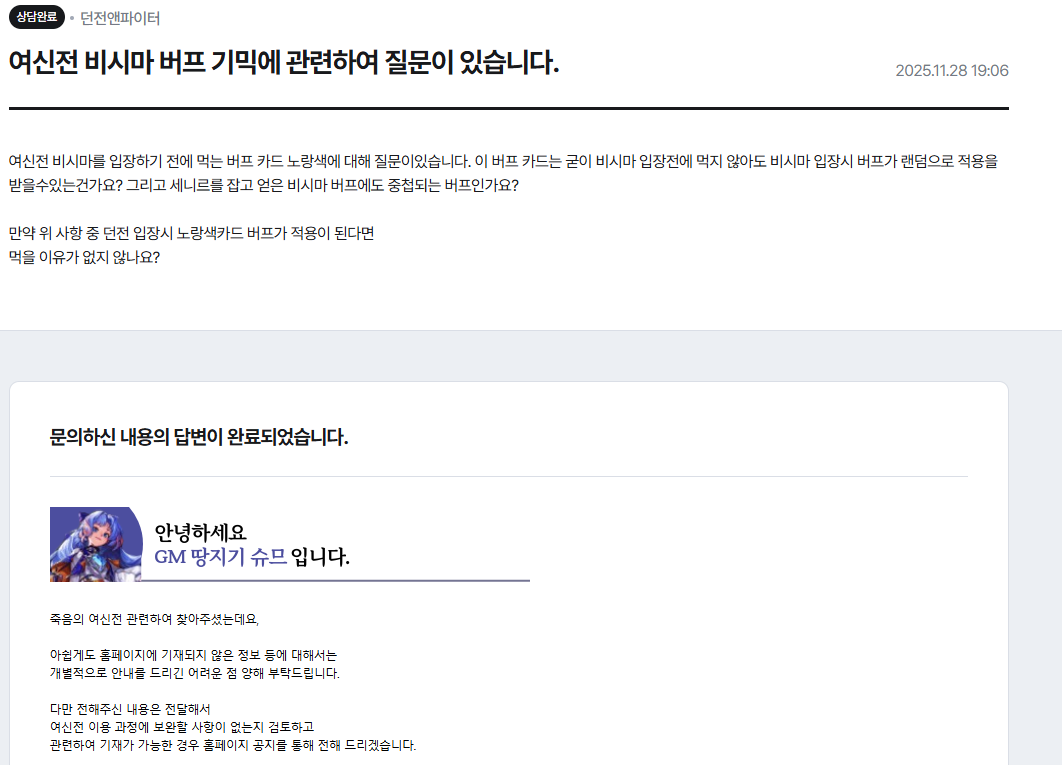Click the reply line starting 아쉽게도 홈페이지에 기재되지

pos(193,655)
